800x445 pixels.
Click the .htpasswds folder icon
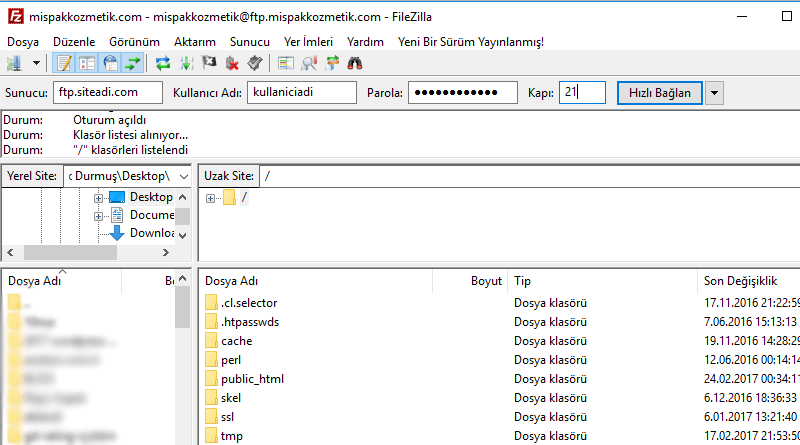211,322
